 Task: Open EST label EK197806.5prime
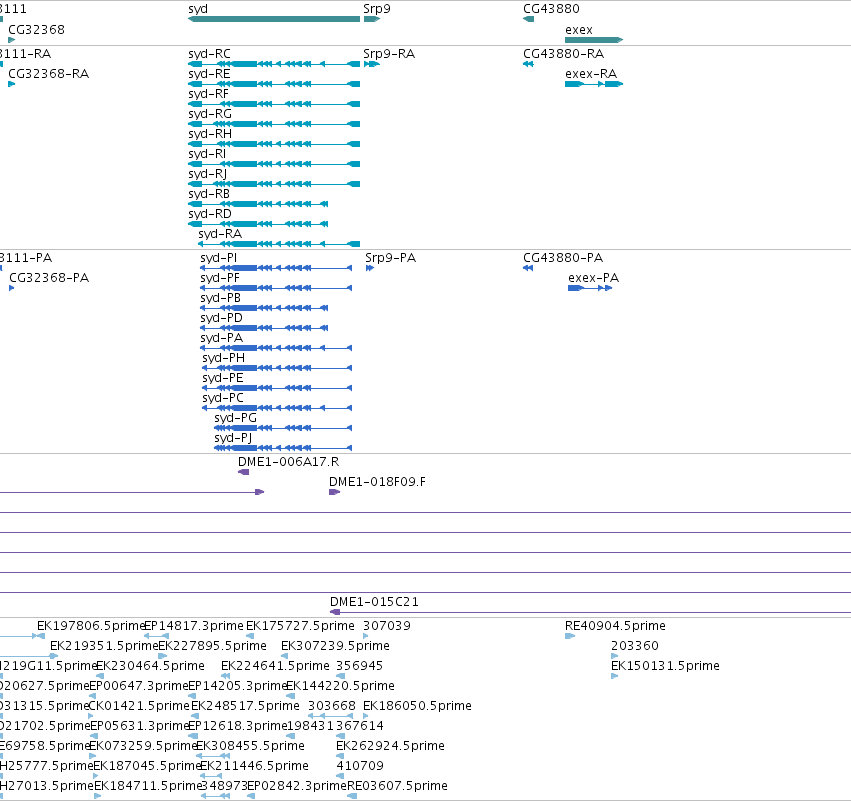[x=91, y=626]
